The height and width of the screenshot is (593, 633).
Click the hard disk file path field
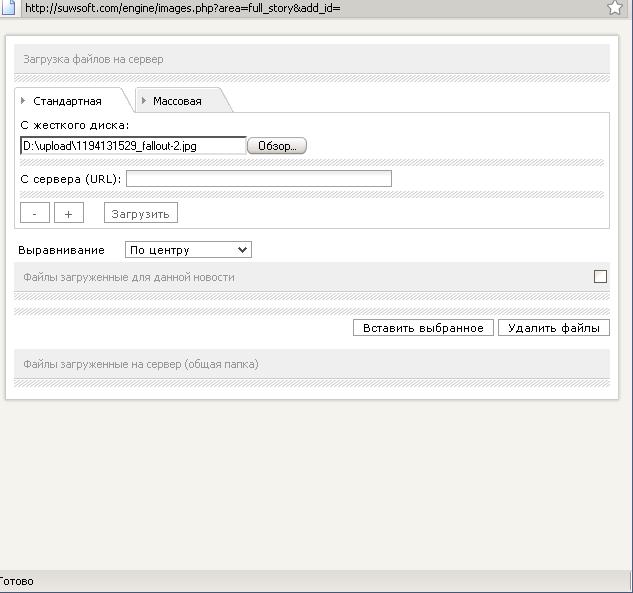pyautogui.click(x=133, y=146)
